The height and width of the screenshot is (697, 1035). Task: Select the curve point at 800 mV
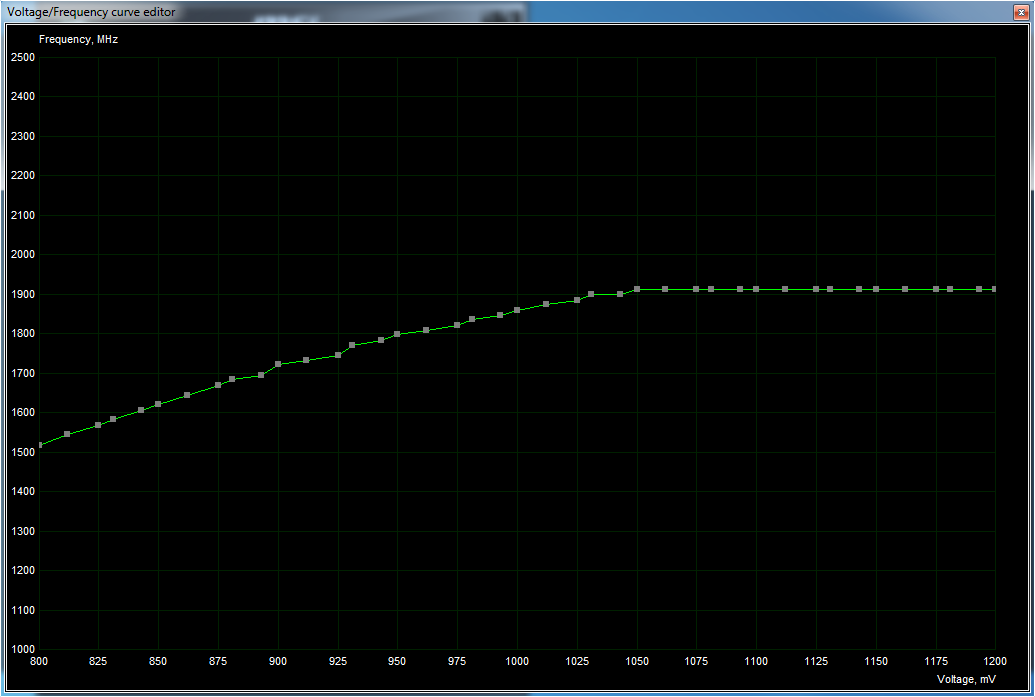(39, 445)
